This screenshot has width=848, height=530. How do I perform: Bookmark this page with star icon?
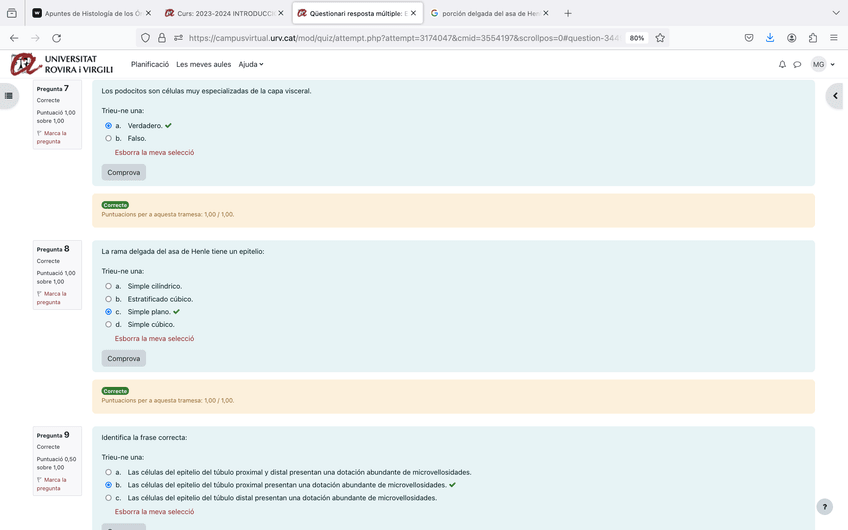(x=660, y=38)
